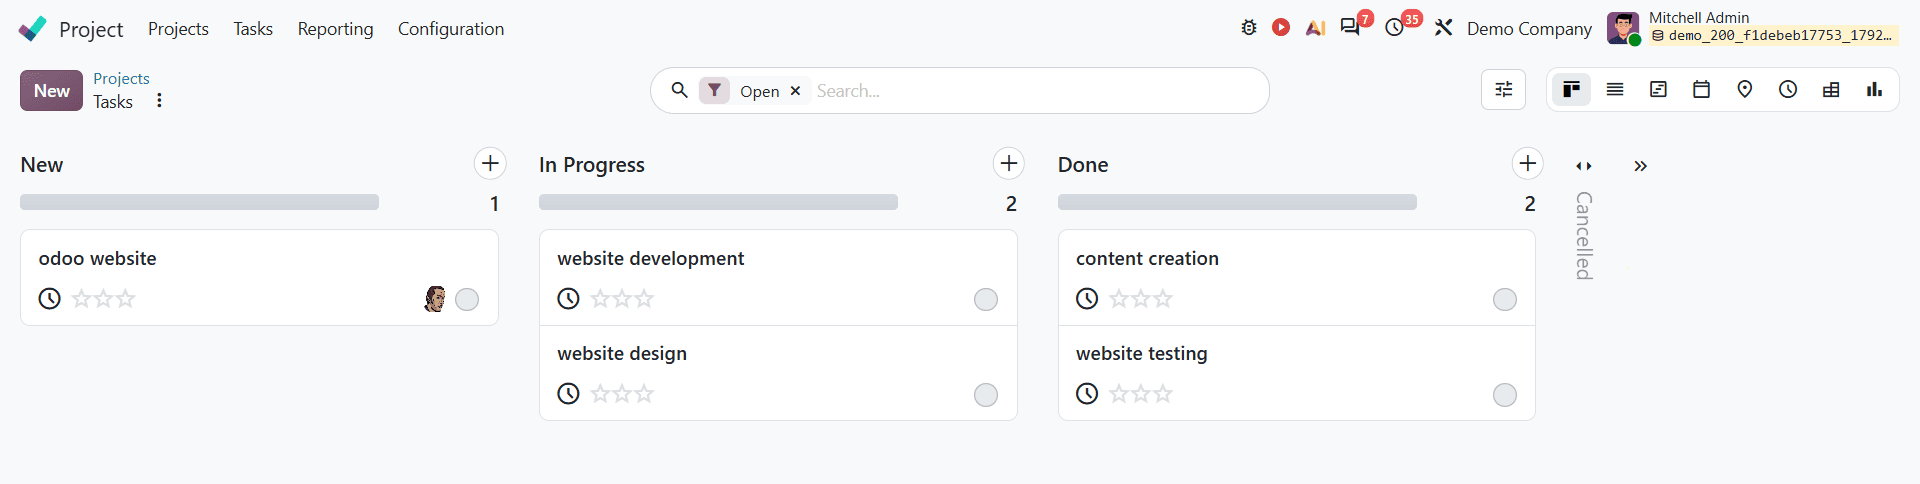
Task: Schedule activity on content creation task
Action: pyautogui.click(x=1087, y=298)
